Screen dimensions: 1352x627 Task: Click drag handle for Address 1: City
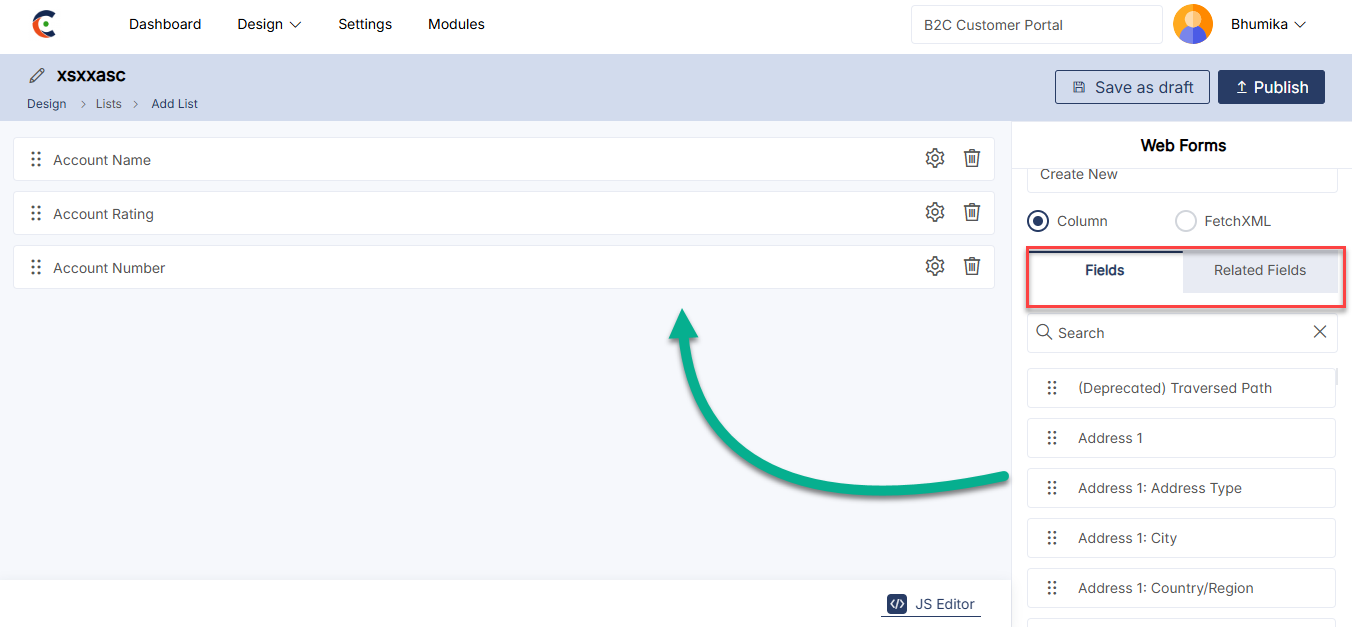click(x=1051, y=538)
